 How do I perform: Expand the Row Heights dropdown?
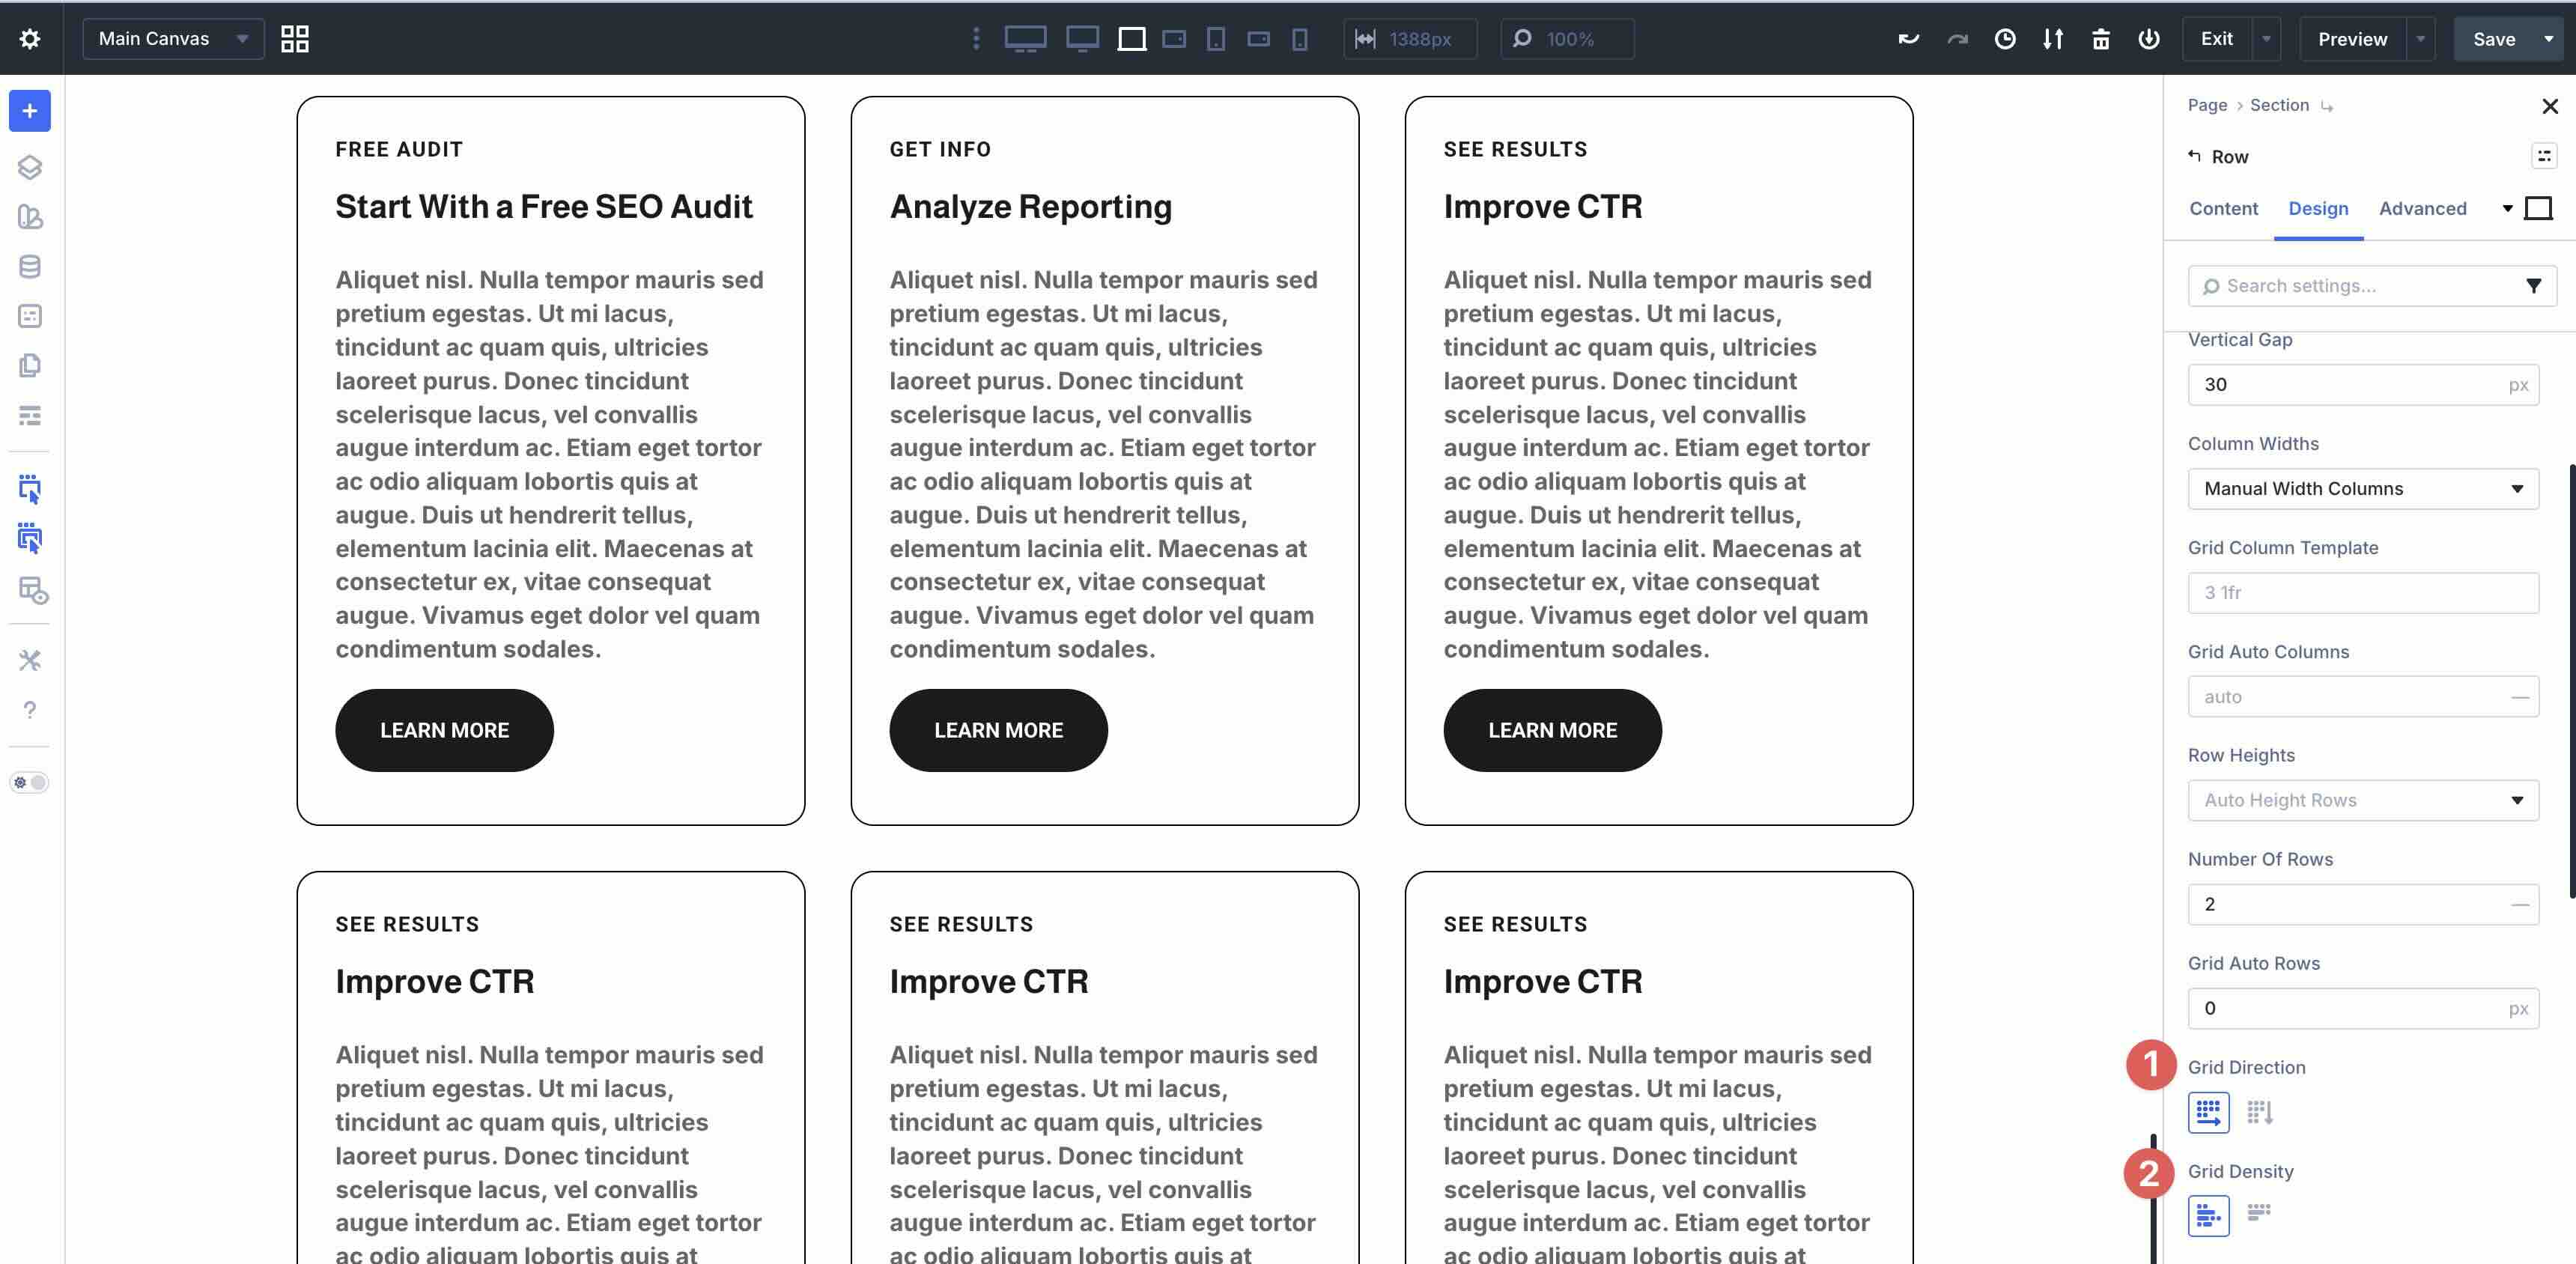pos(2362,800)
